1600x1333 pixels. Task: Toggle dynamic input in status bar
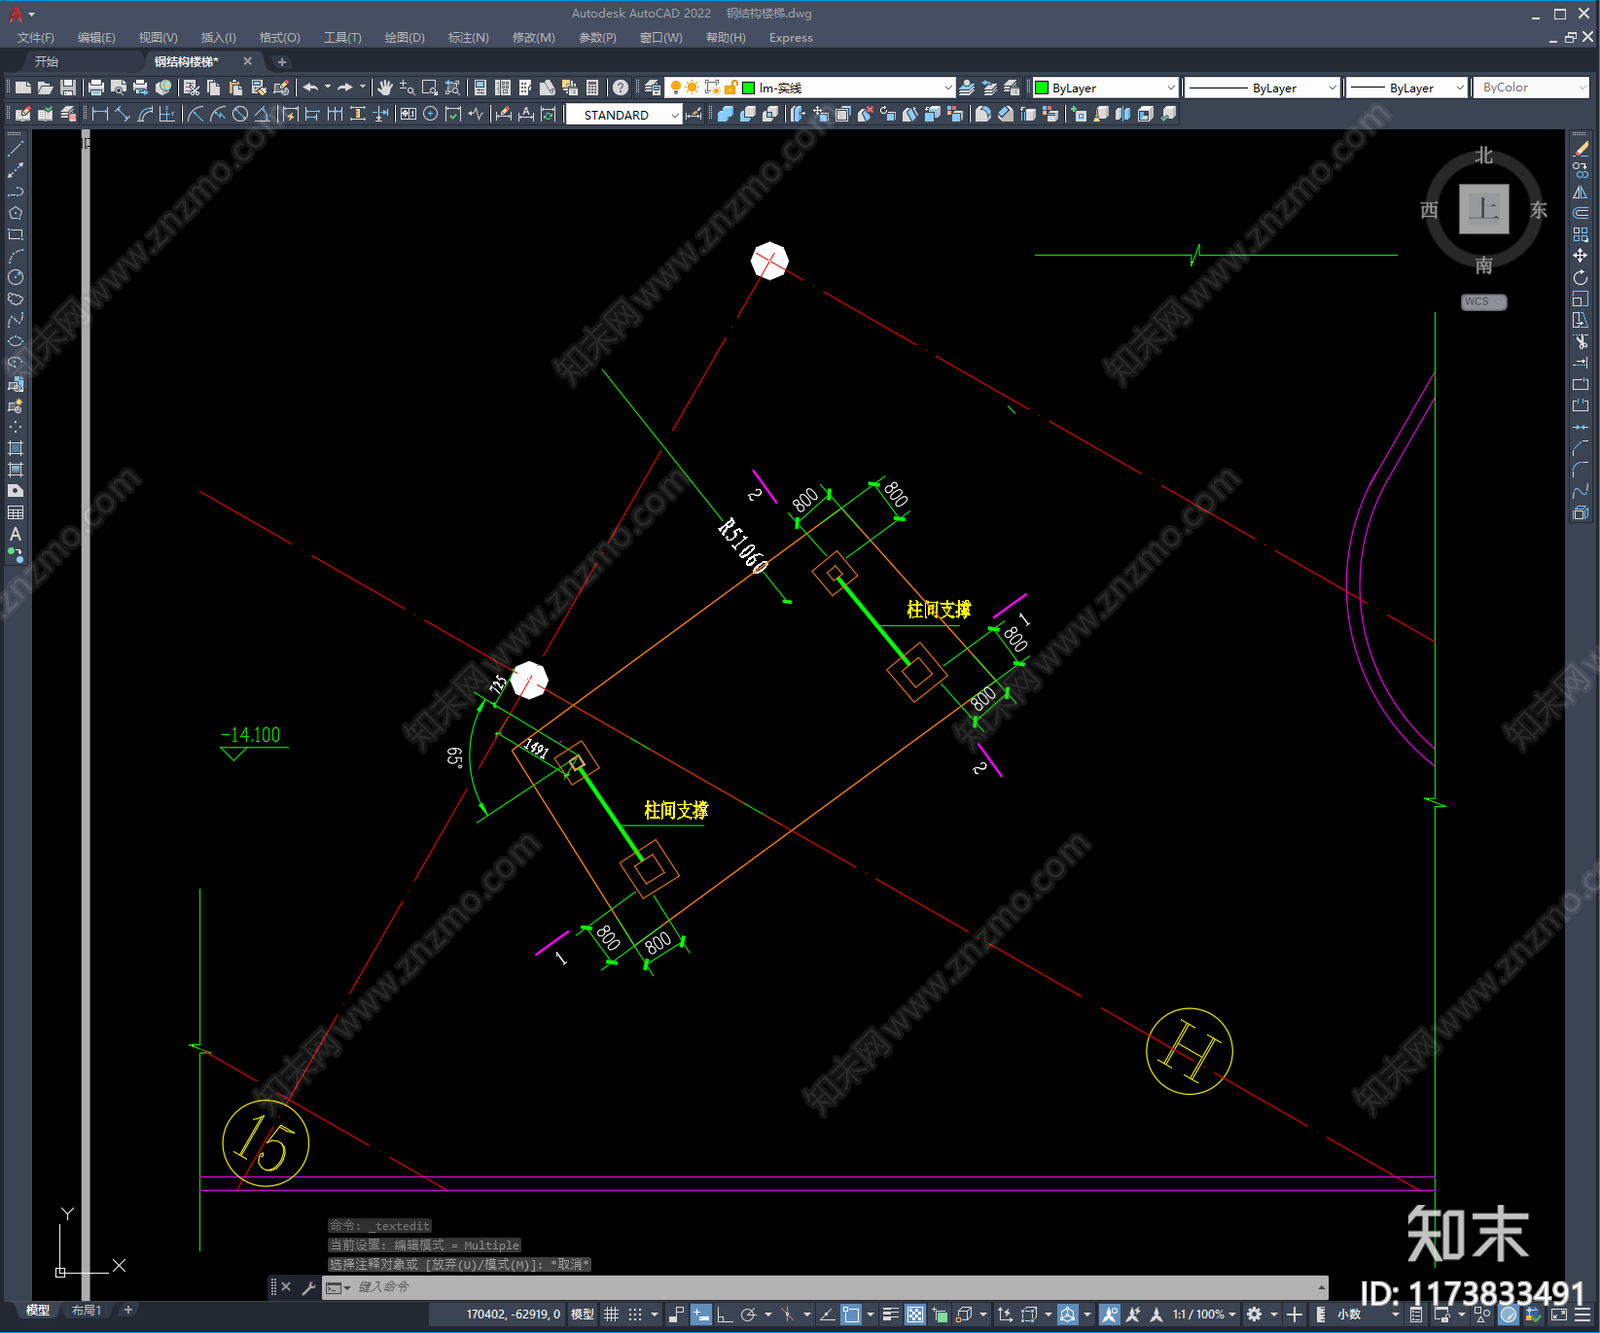pos(701,1314)
